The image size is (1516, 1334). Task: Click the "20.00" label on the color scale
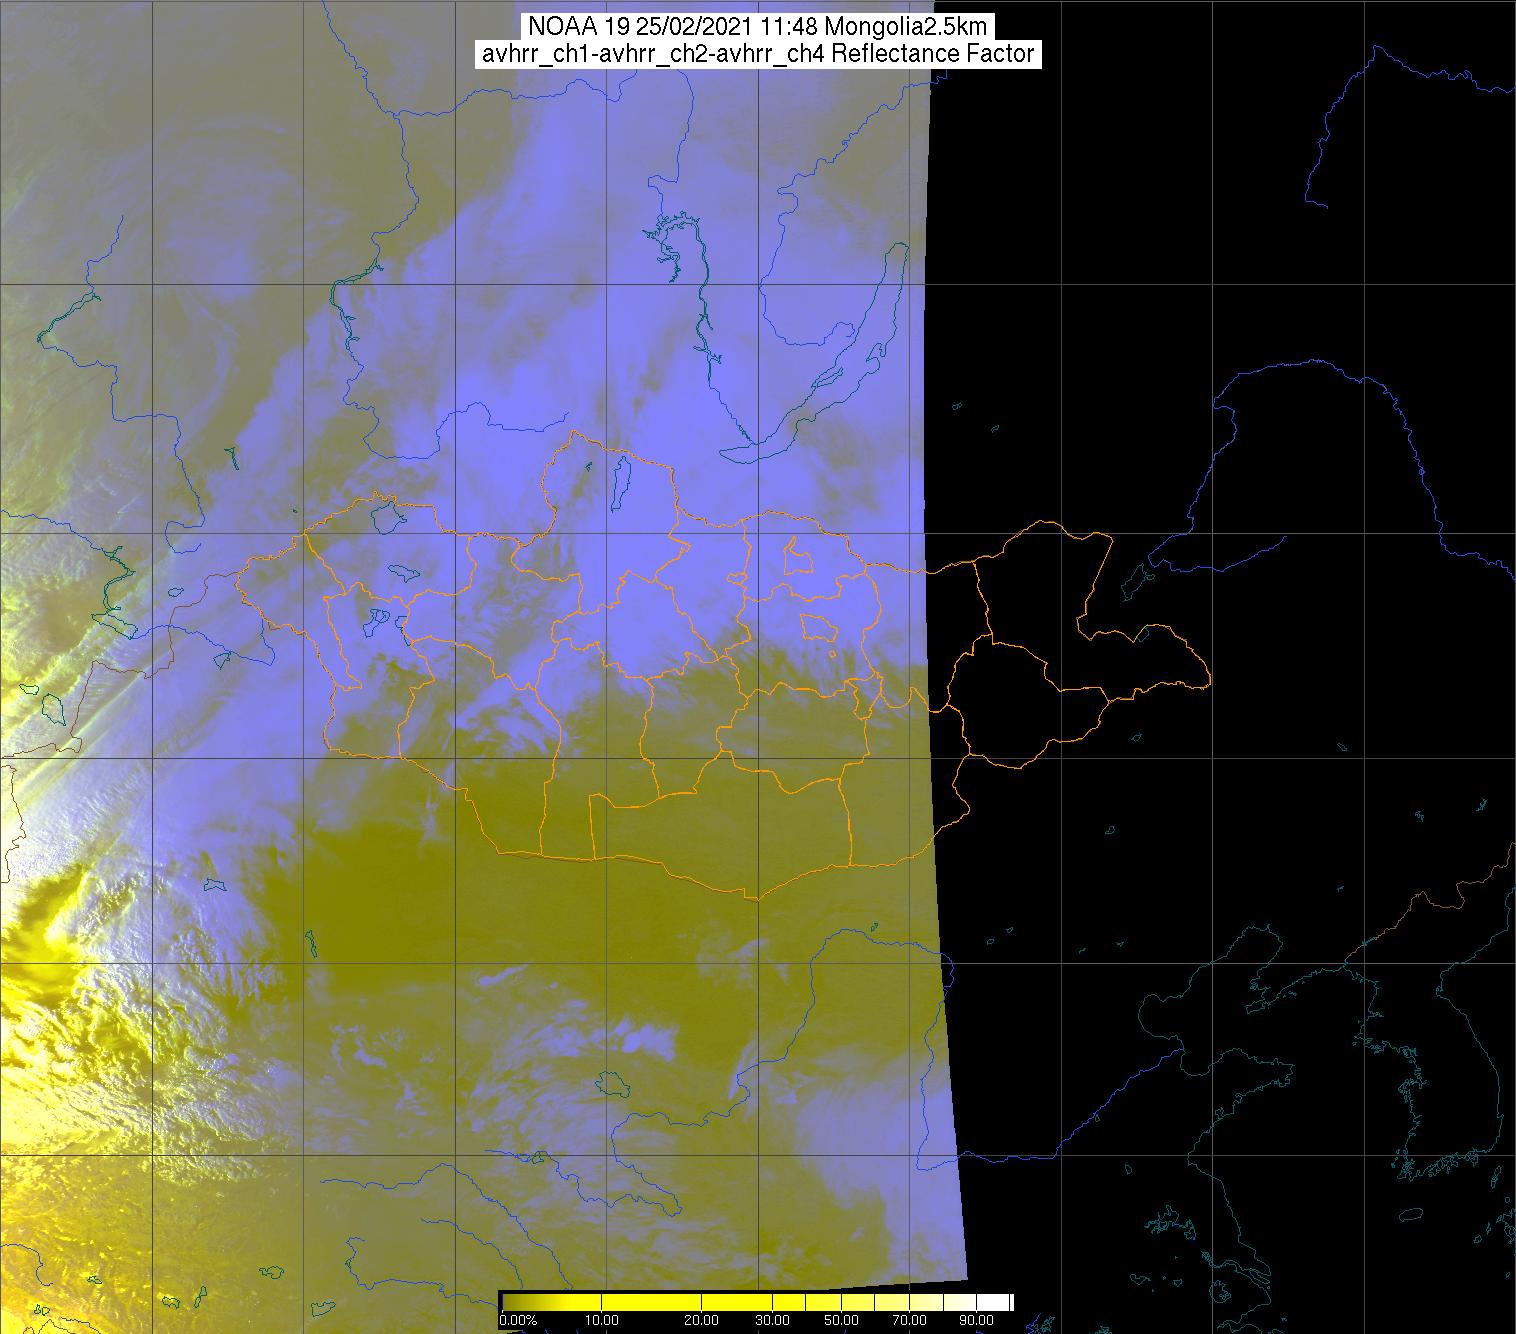tap(702, 1321)
